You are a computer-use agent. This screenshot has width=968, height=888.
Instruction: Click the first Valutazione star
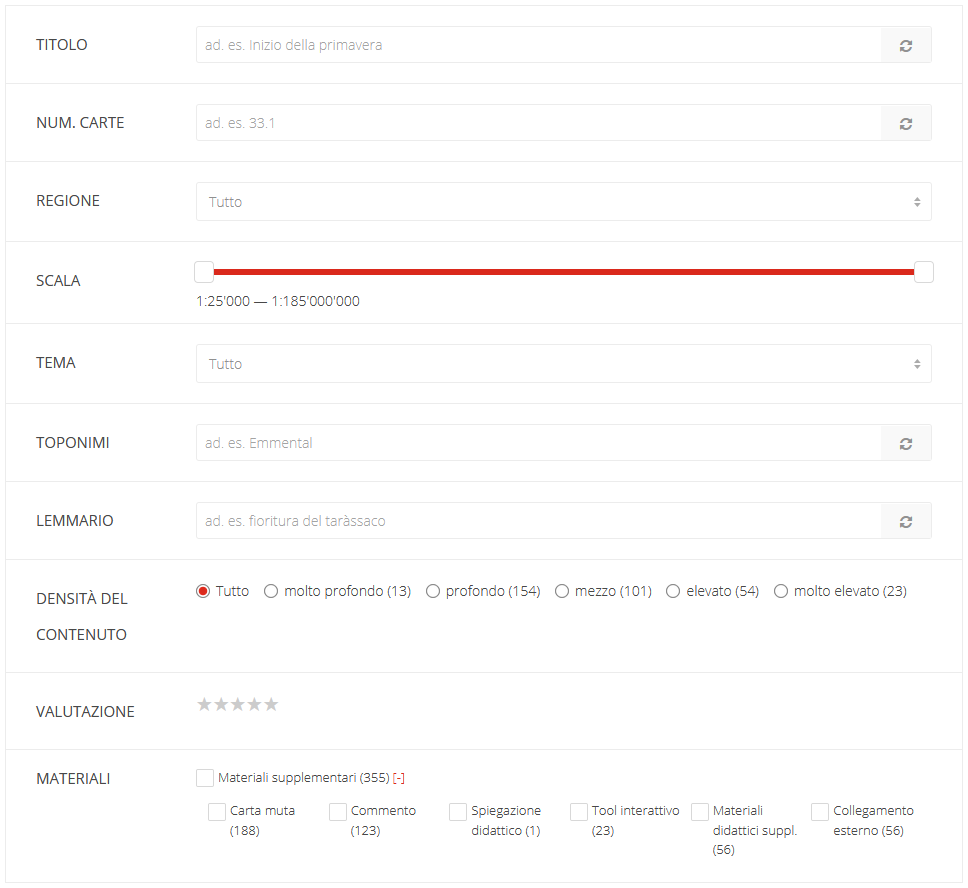(205, 705)
